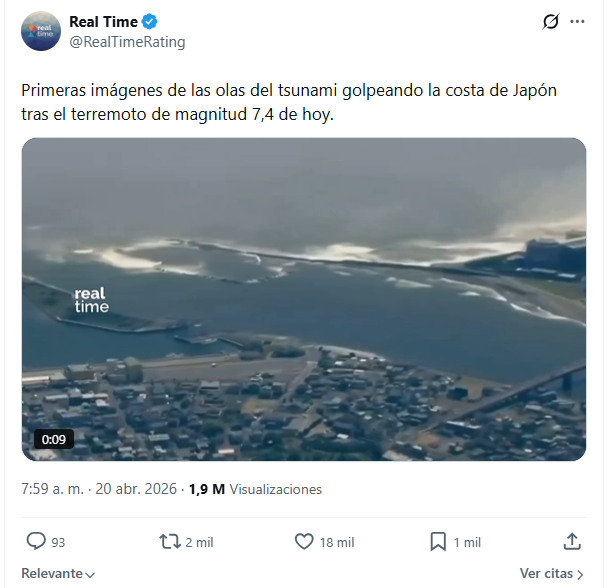This screenshot has width=608, height=588.
Task: Repost this tweet using retweet icon
Action: (x=170, y=541)
